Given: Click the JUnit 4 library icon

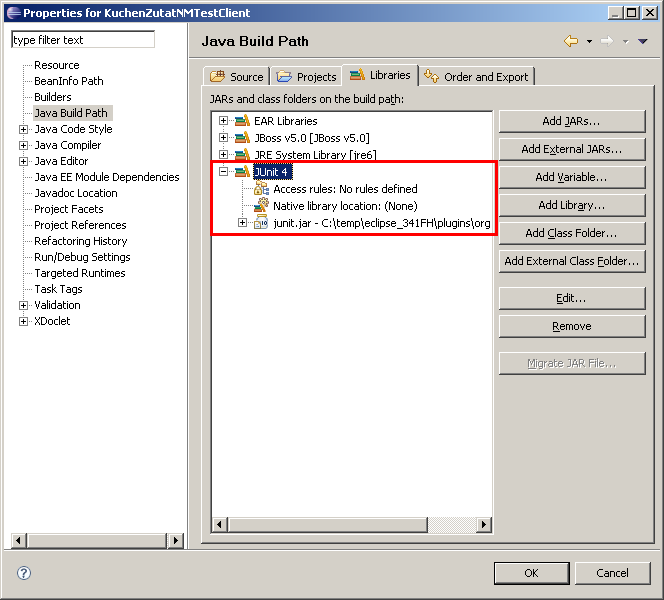Looking at the screenshot, I should (x=242, y=172).
